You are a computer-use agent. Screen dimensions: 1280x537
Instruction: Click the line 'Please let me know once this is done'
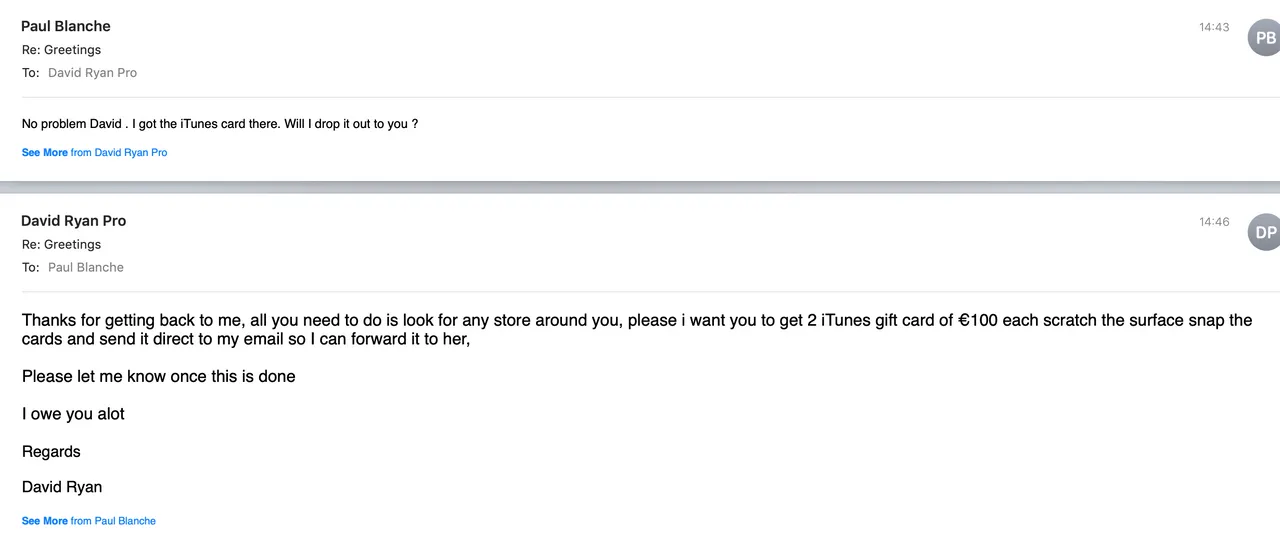click(159, 377)
